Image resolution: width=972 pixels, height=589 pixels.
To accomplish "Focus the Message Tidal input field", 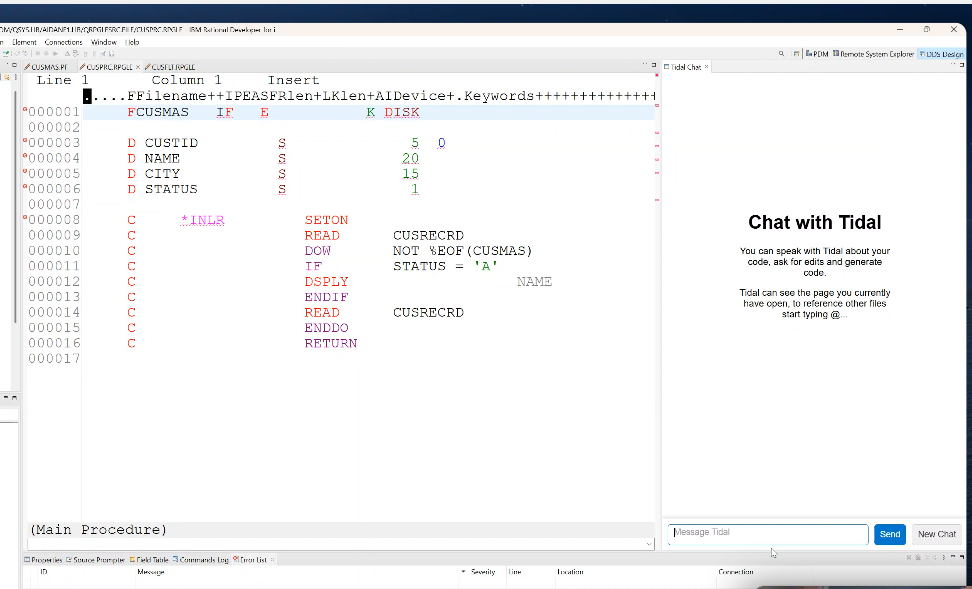I will point(768,534).
